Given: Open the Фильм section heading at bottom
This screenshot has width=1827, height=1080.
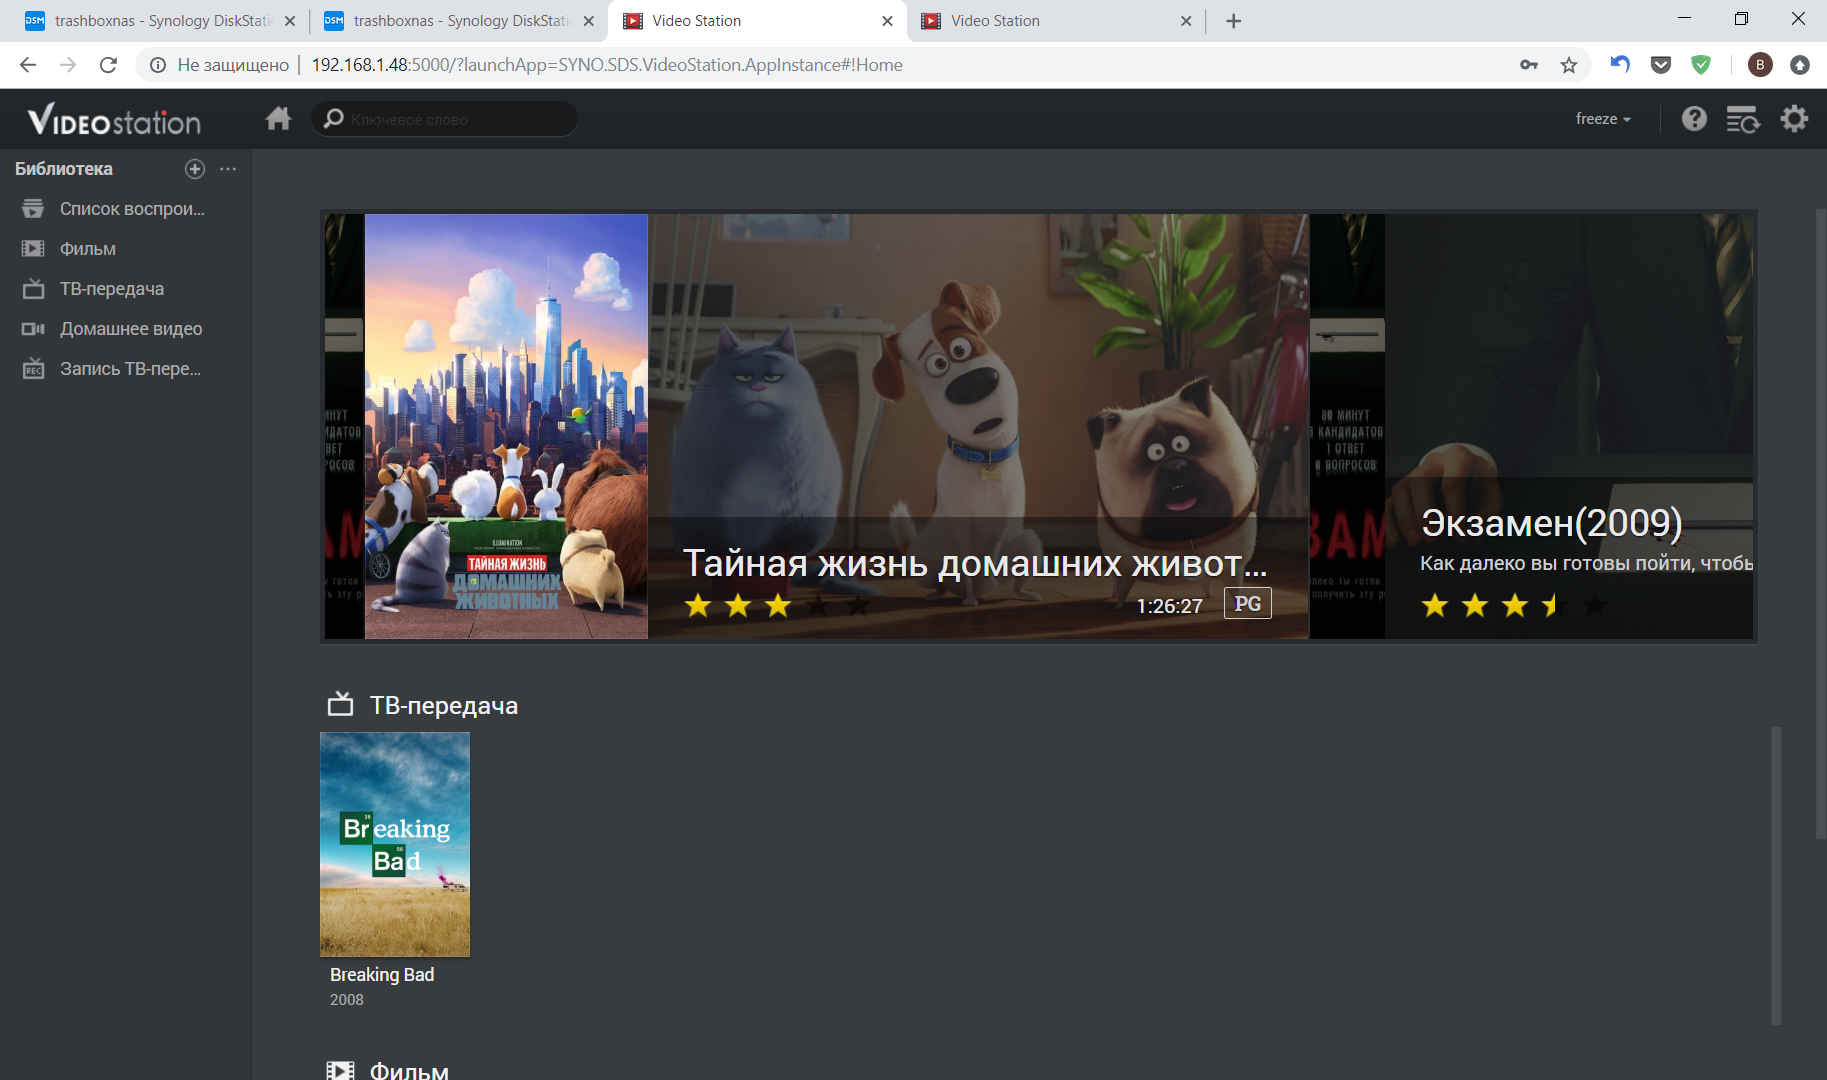Looking at the screenshot, I should click(x=409, y=1070).
